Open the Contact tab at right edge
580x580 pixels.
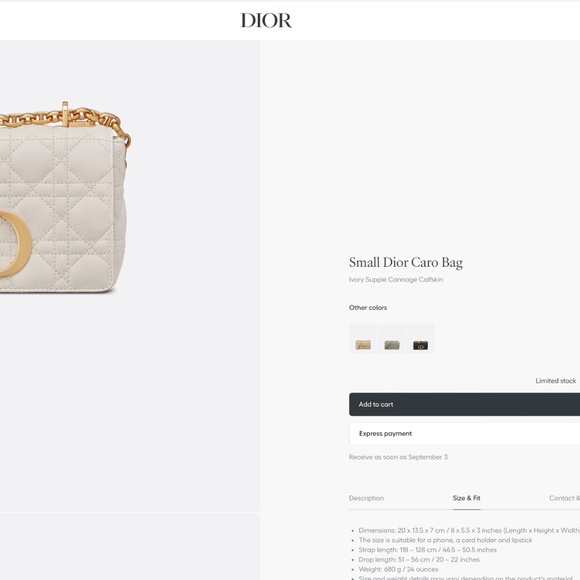564,498
